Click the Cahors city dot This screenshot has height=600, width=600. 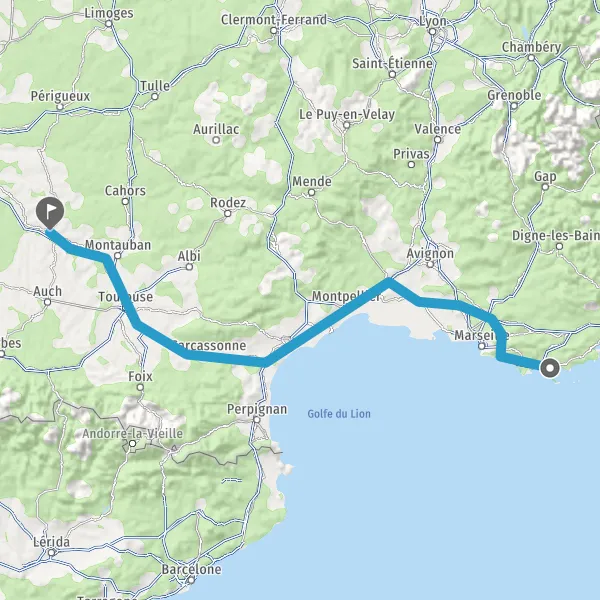[x=125, y=201]
